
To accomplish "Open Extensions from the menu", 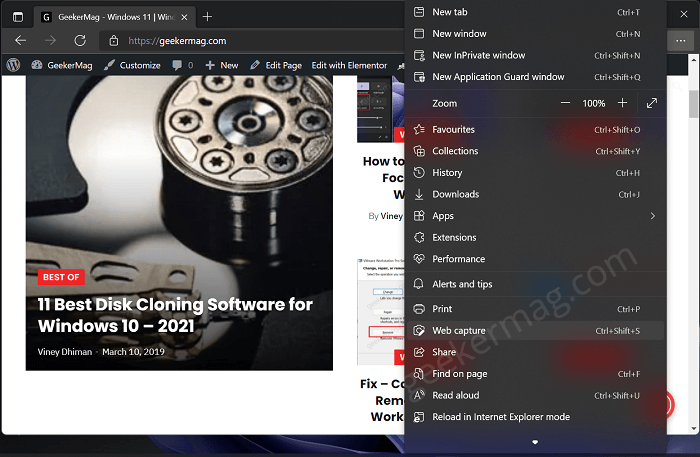I will coord(535,237).
